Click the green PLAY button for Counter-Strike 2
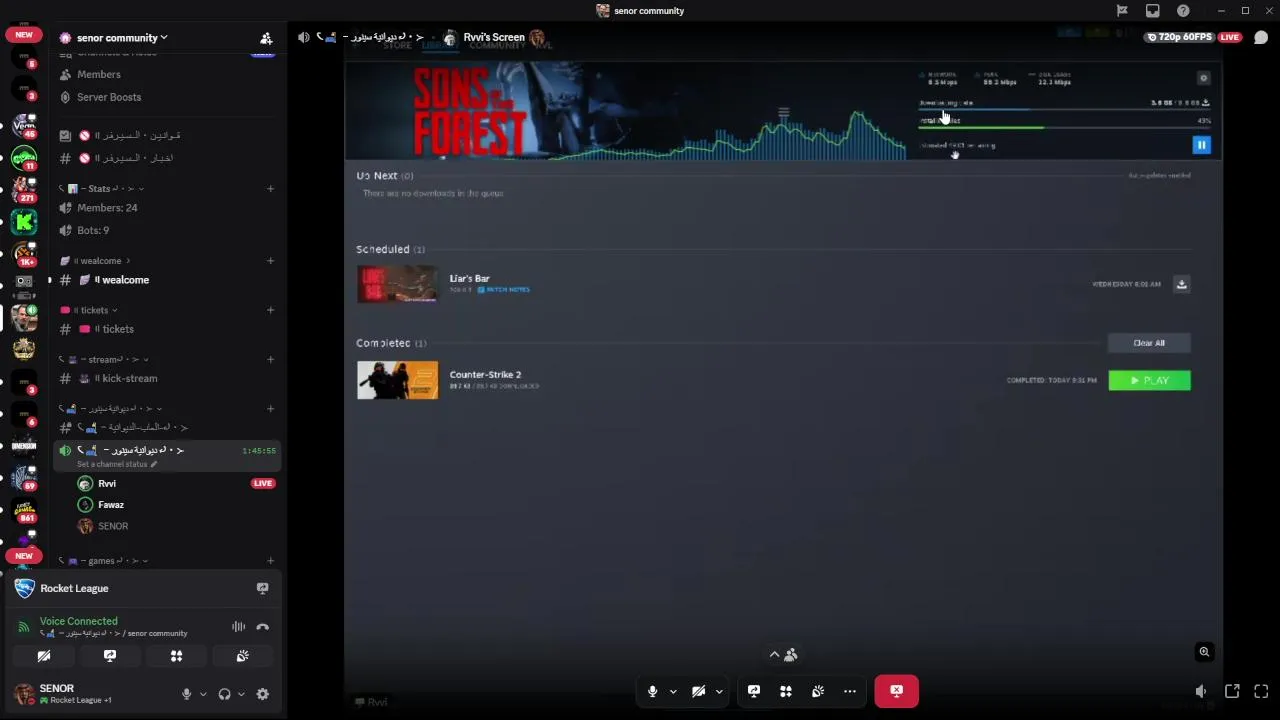Image resolution: width=1280 pixels, height=720 pixels. tap(1149, 380)
